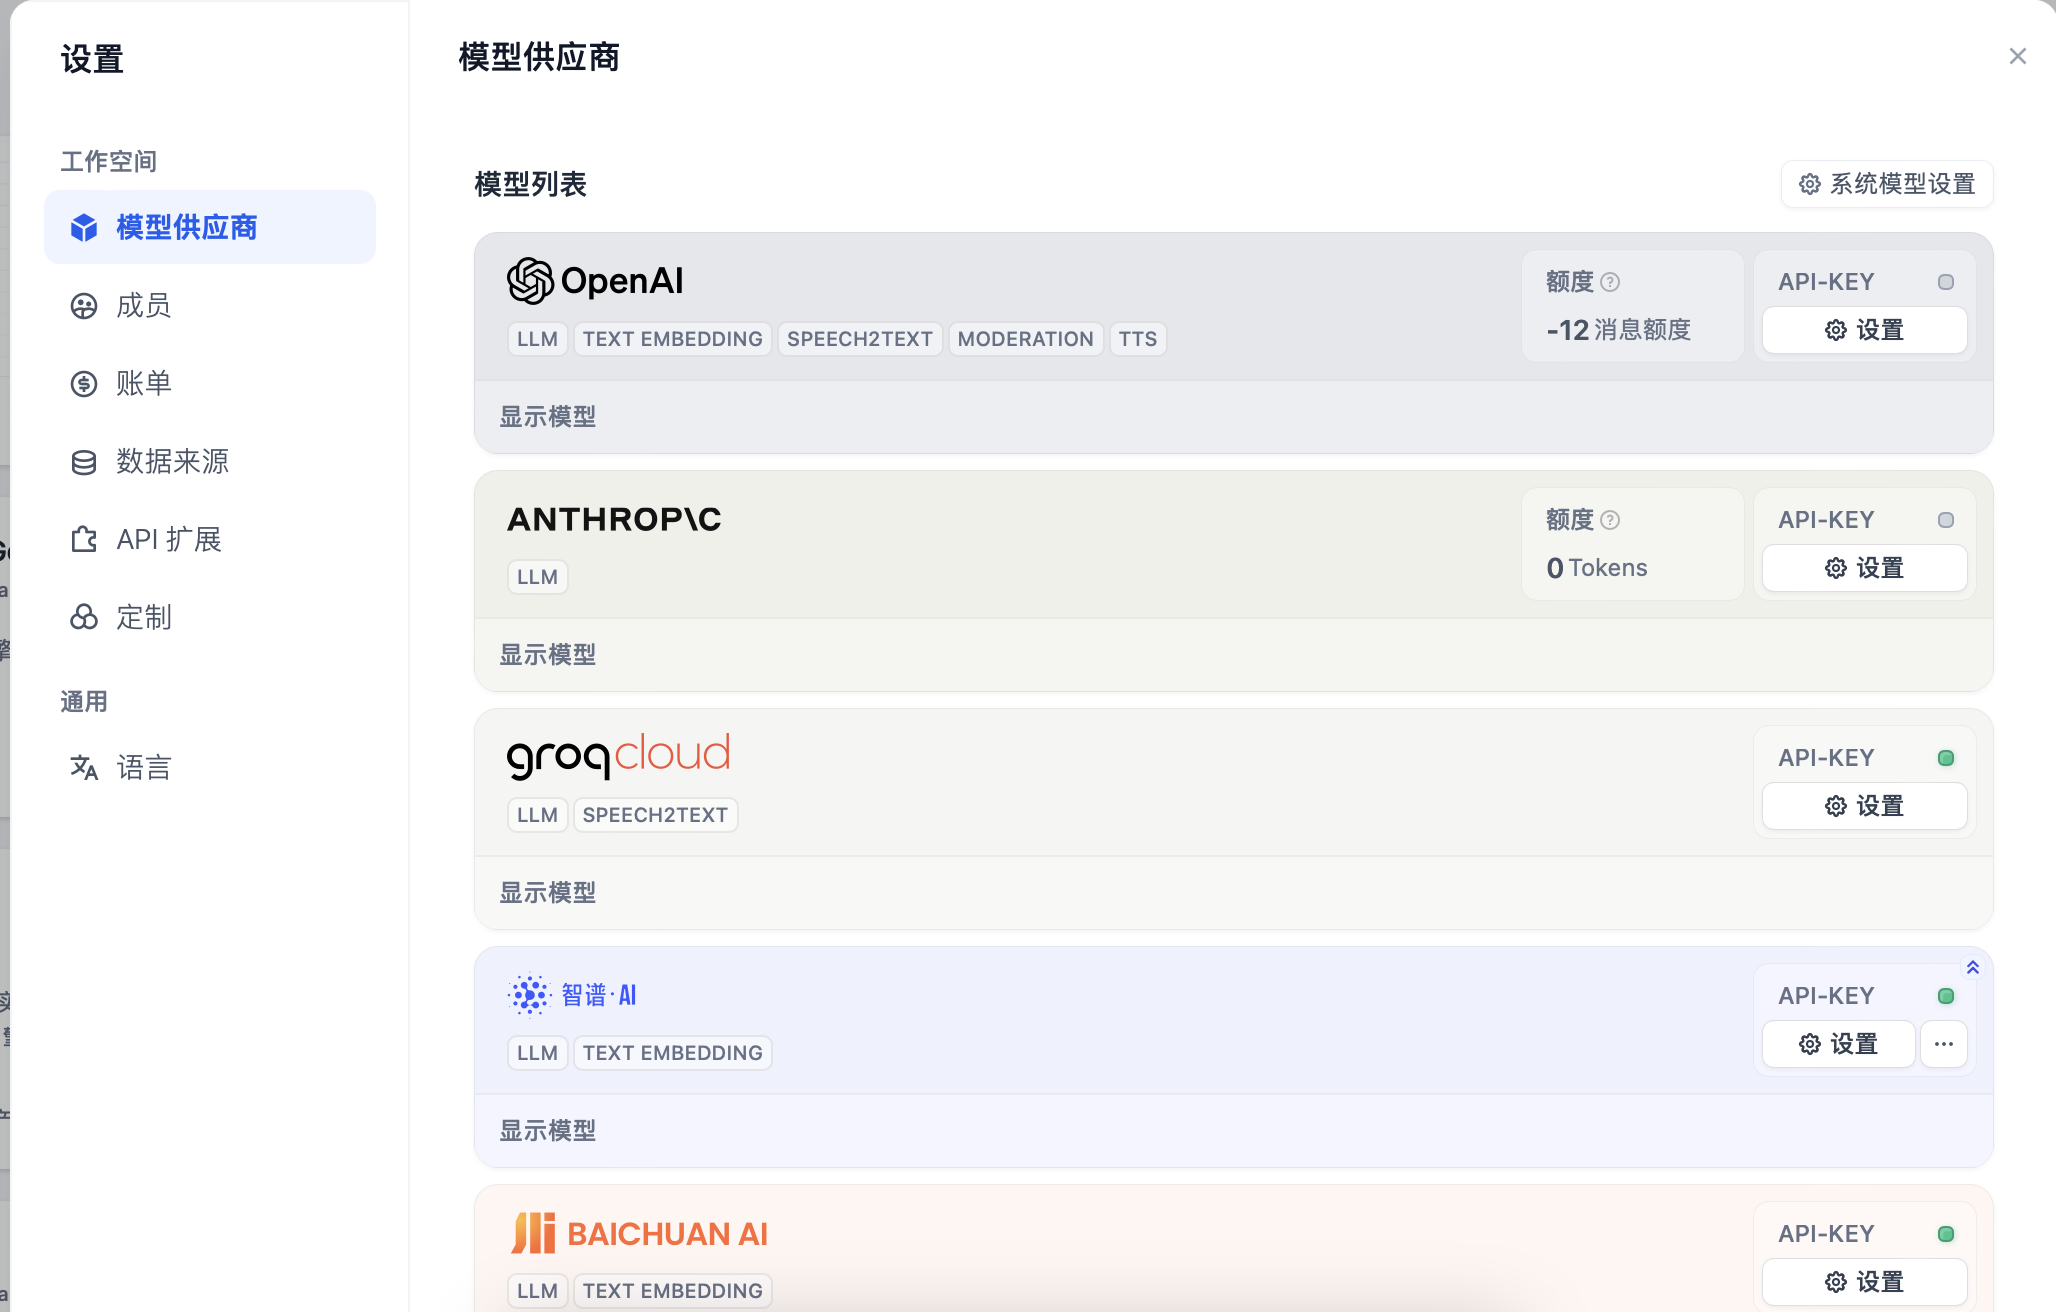This screenshot has height=1312, width=2056.
Task: Click the double-chevron priority icon on 智谱·AI
Action: pos(1973,967)
